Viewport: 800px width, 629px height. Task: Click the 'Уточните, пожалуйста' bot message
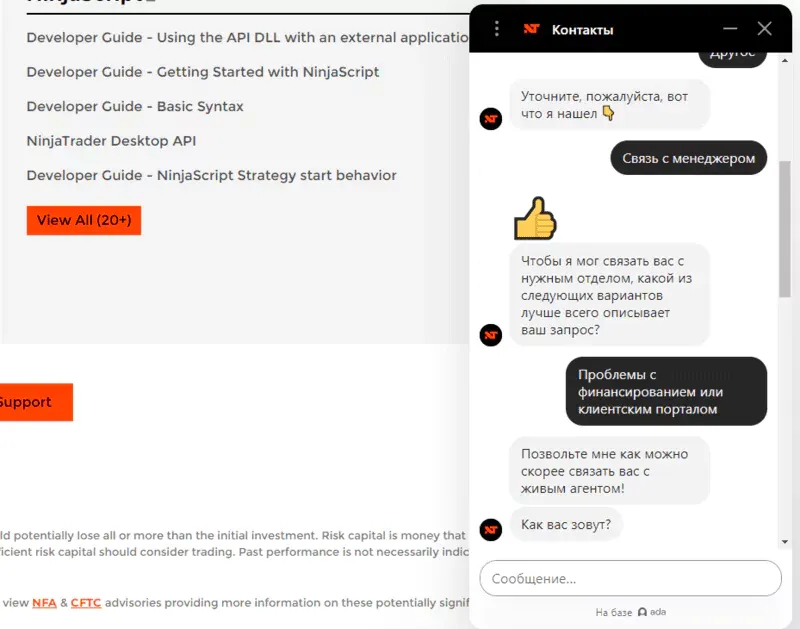coord(609,105)
